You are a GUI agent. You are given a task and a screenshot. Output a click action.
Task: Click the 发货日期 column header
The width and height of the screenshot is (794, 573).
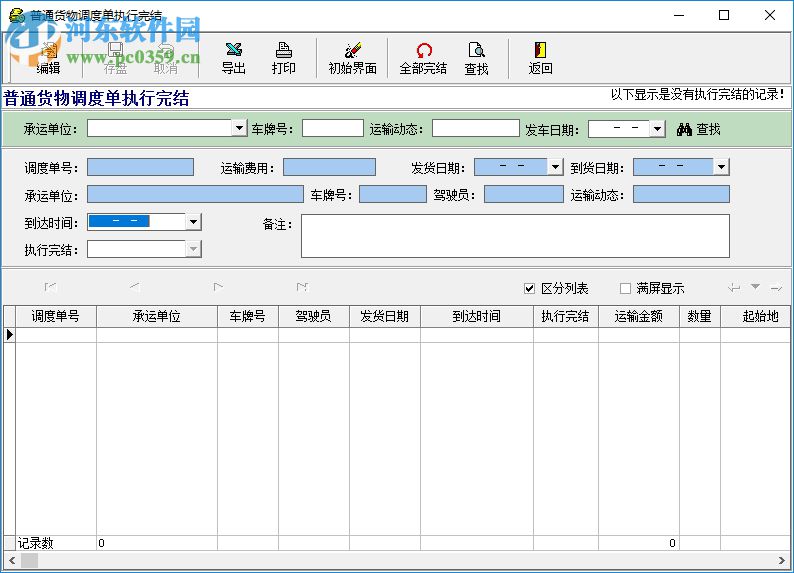385,316
